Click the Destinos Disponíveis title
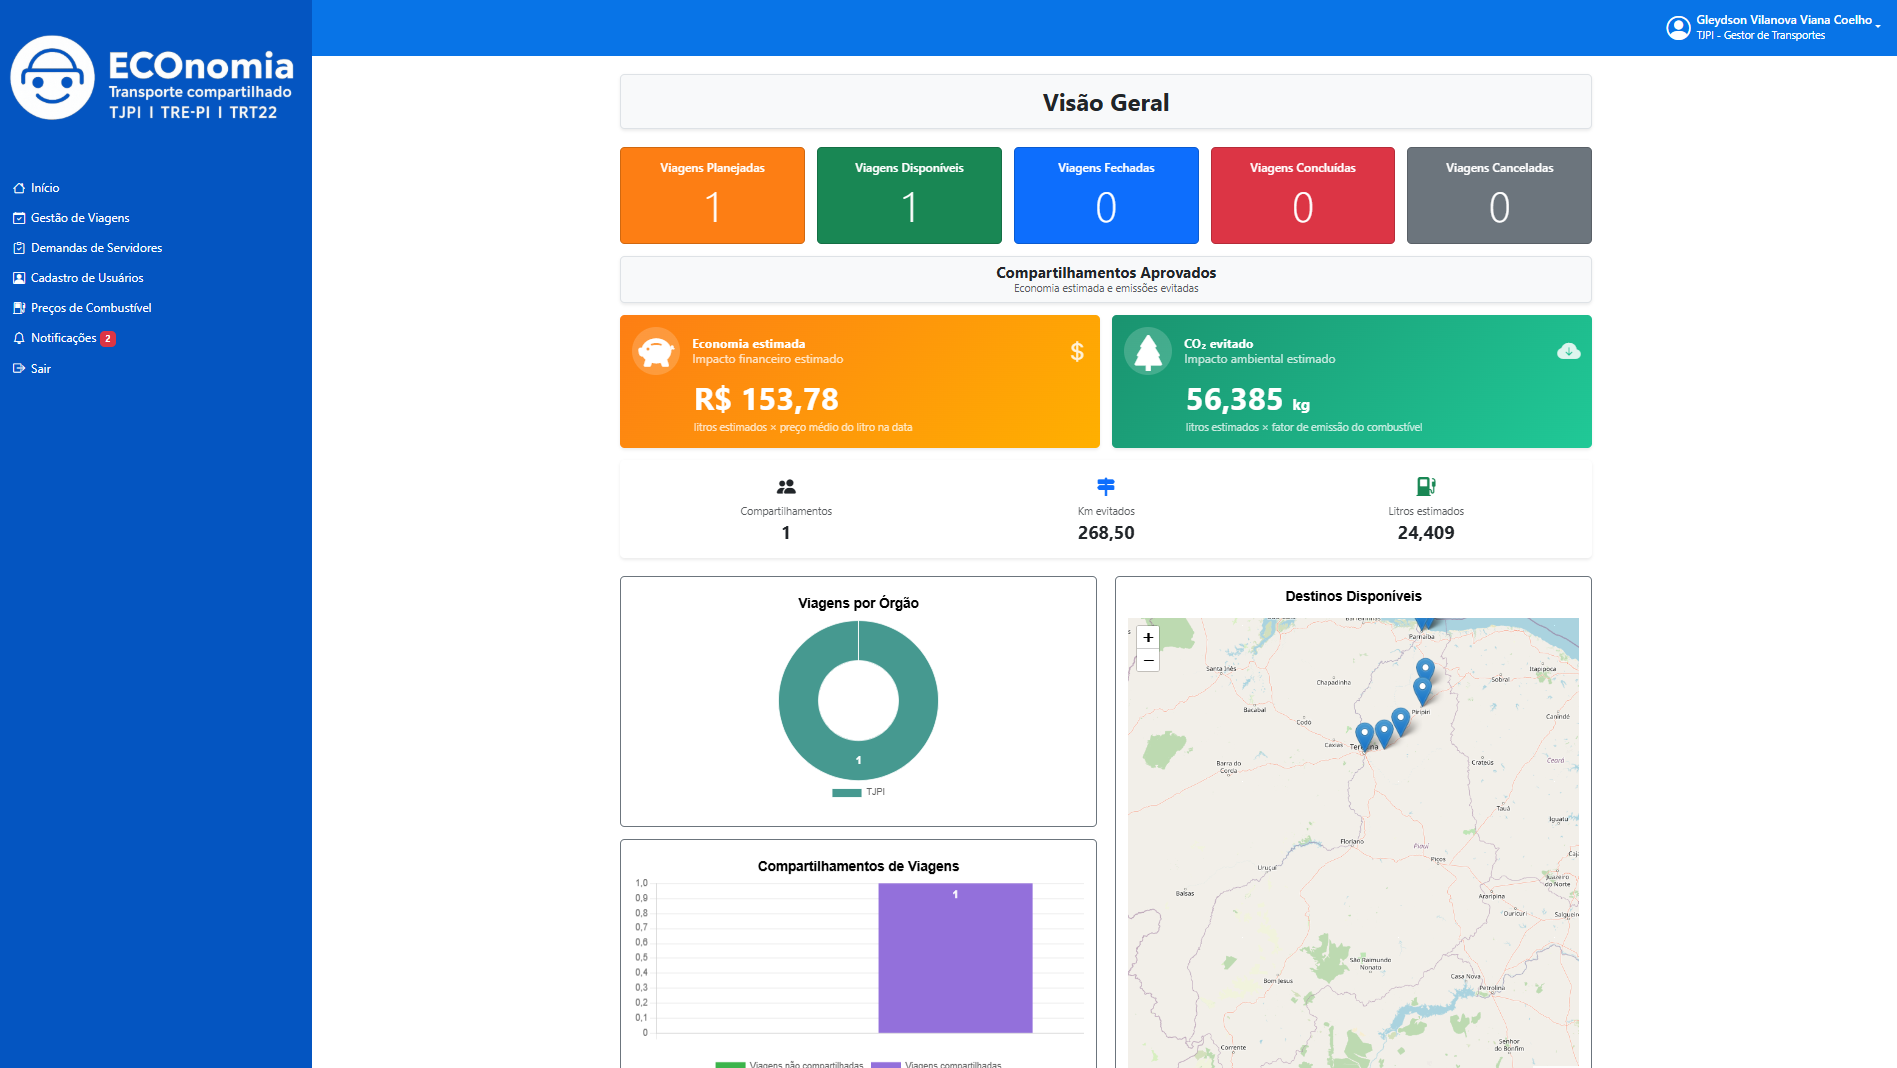Viewport: 1897px width, 1068px height. (x=1353, y=596)
